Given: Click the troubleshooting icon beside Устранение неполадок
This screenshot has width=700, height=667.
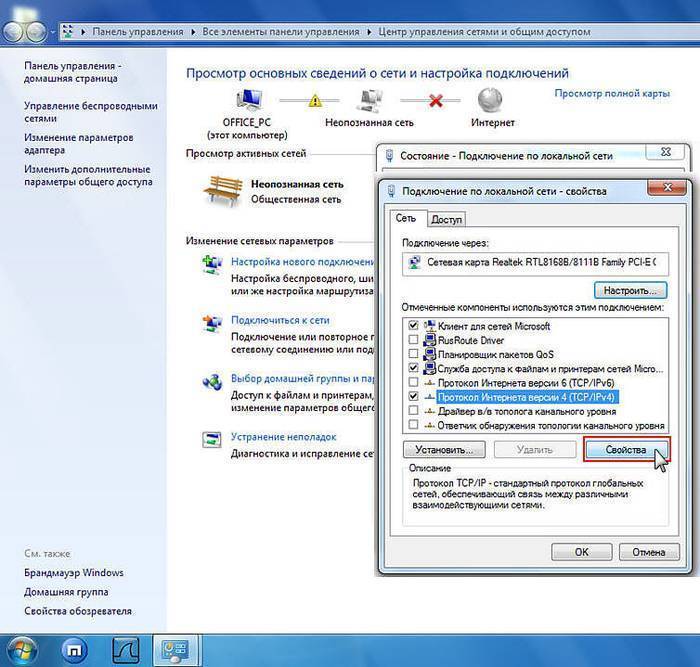Looking at the screenshot, I should click(212, 440).
